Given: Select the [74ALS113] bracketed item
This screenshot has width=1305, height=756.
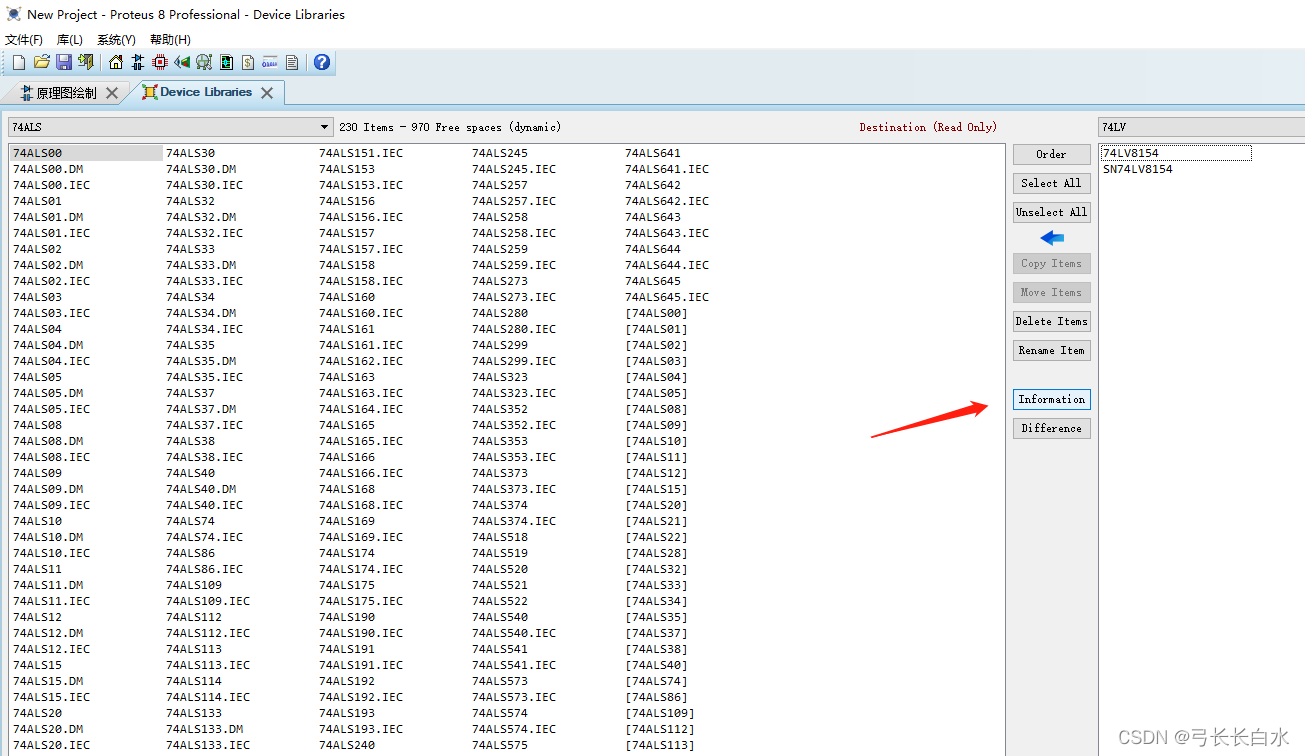Looking at the screenshot, I should point(660,745).
